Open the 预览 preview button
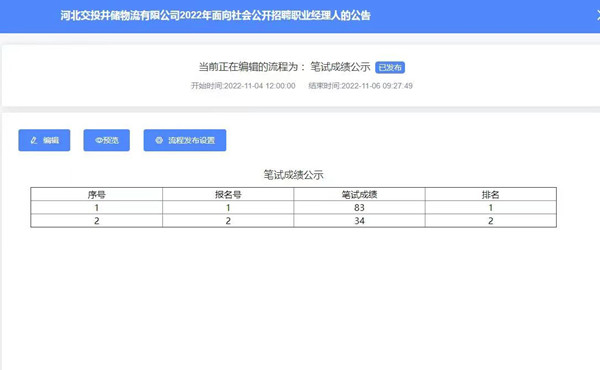The width and height of the screenshot is (600, 370). tap(106, 140)
